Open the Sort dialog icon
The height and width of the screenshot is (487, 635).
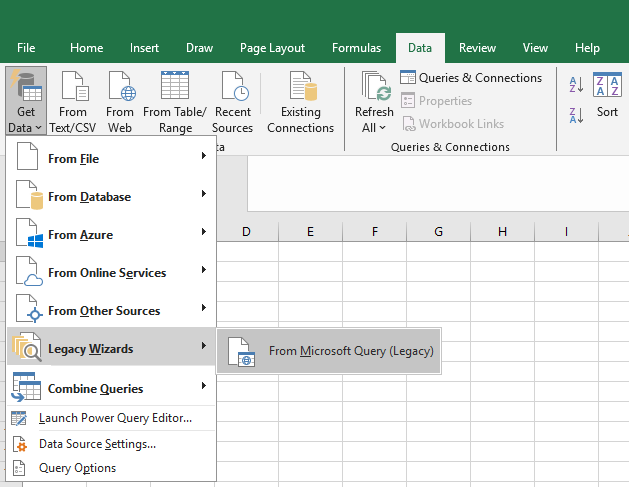607,85
